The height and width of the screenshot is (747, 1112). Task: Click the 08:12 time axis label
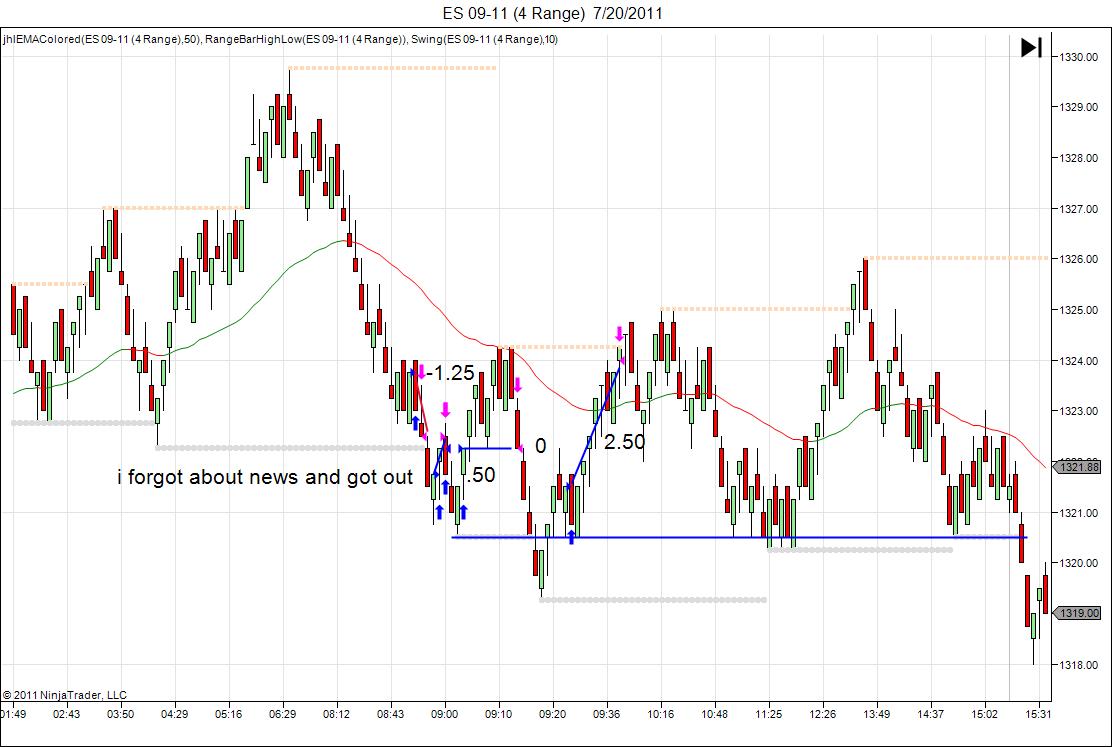point(336,714)
